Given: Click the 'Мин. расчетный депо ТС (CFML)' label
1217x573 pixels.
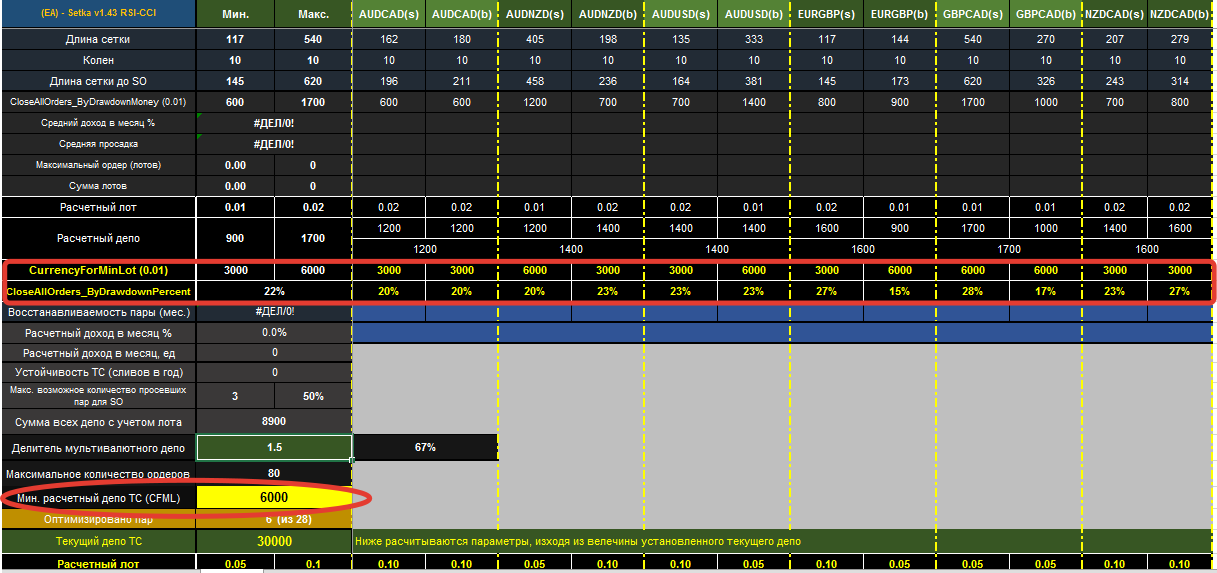Looking at the screenshot, I should tap(98, 498).
